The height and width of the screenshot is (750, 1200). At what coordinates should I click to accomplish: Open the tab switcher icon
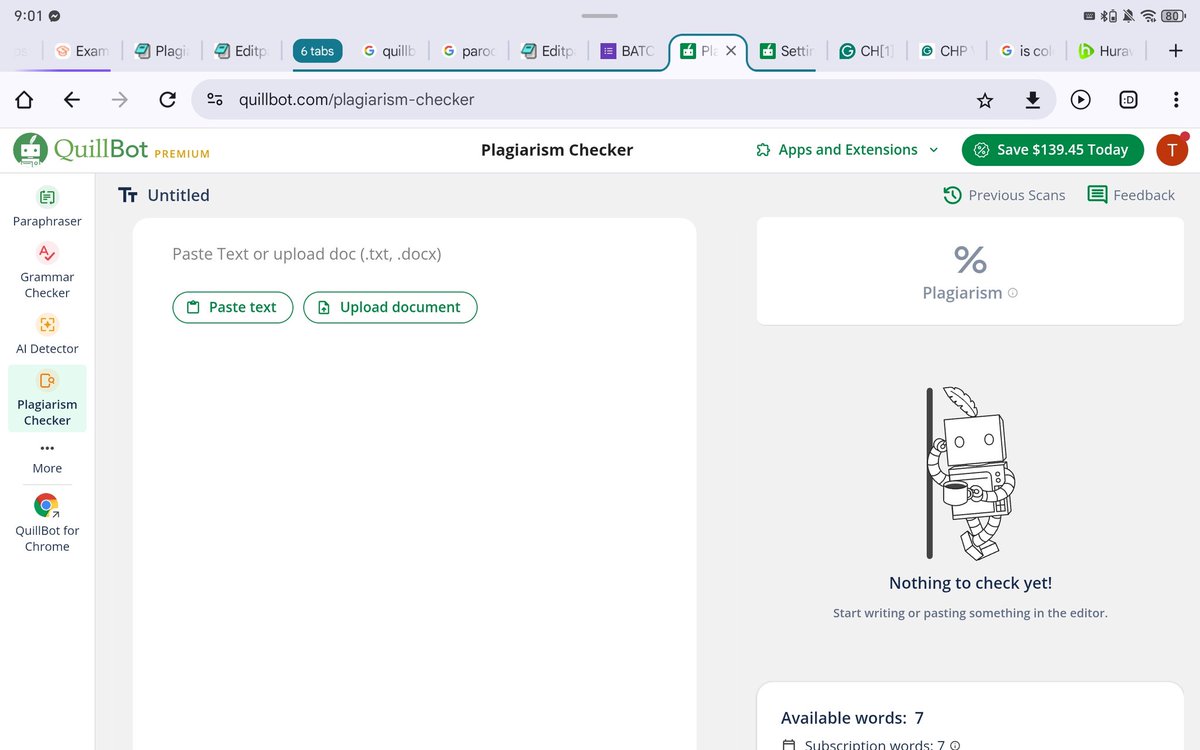pos(1128,99)
